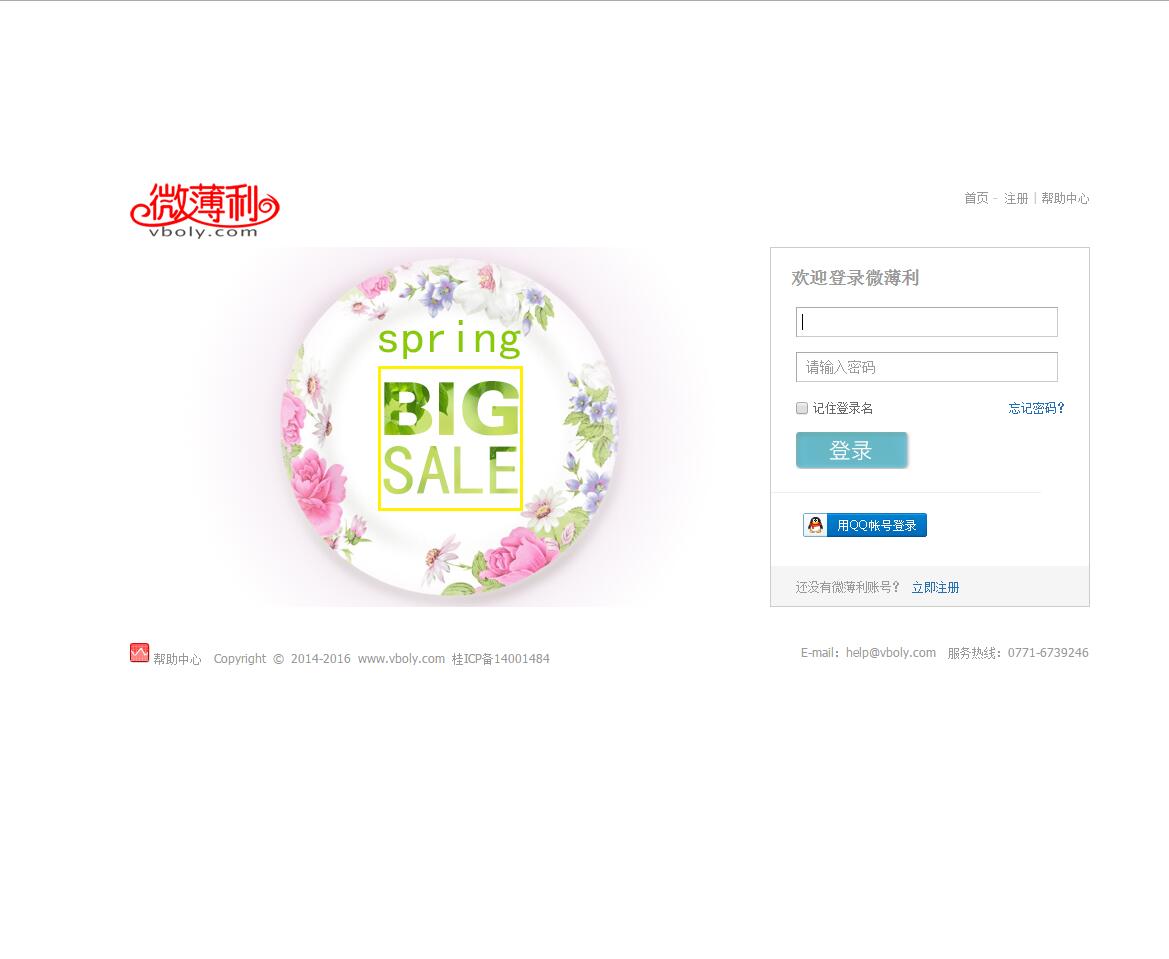1169x959 pixels.
Task: Click the help@vboly.com email address
Action: 891,653
